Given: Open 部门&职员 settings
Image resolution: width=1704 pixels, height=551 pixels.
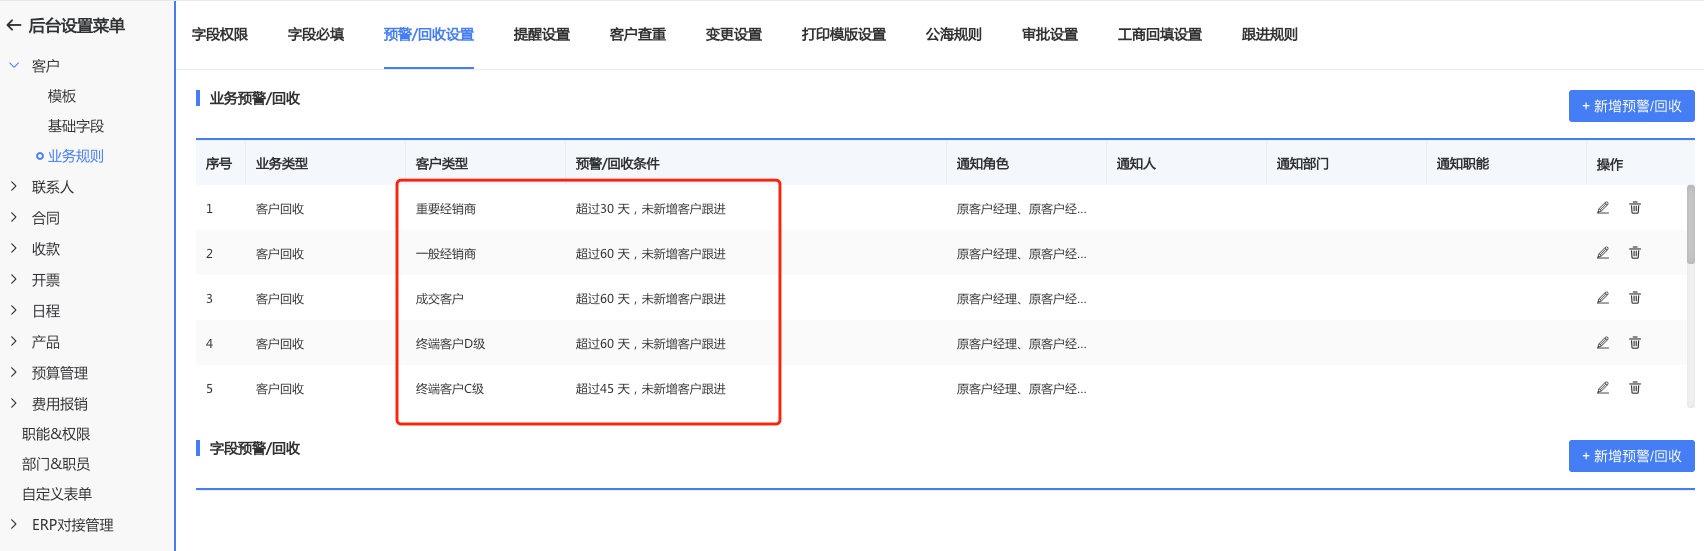Looking at the screenshot, I should (56, 464).
